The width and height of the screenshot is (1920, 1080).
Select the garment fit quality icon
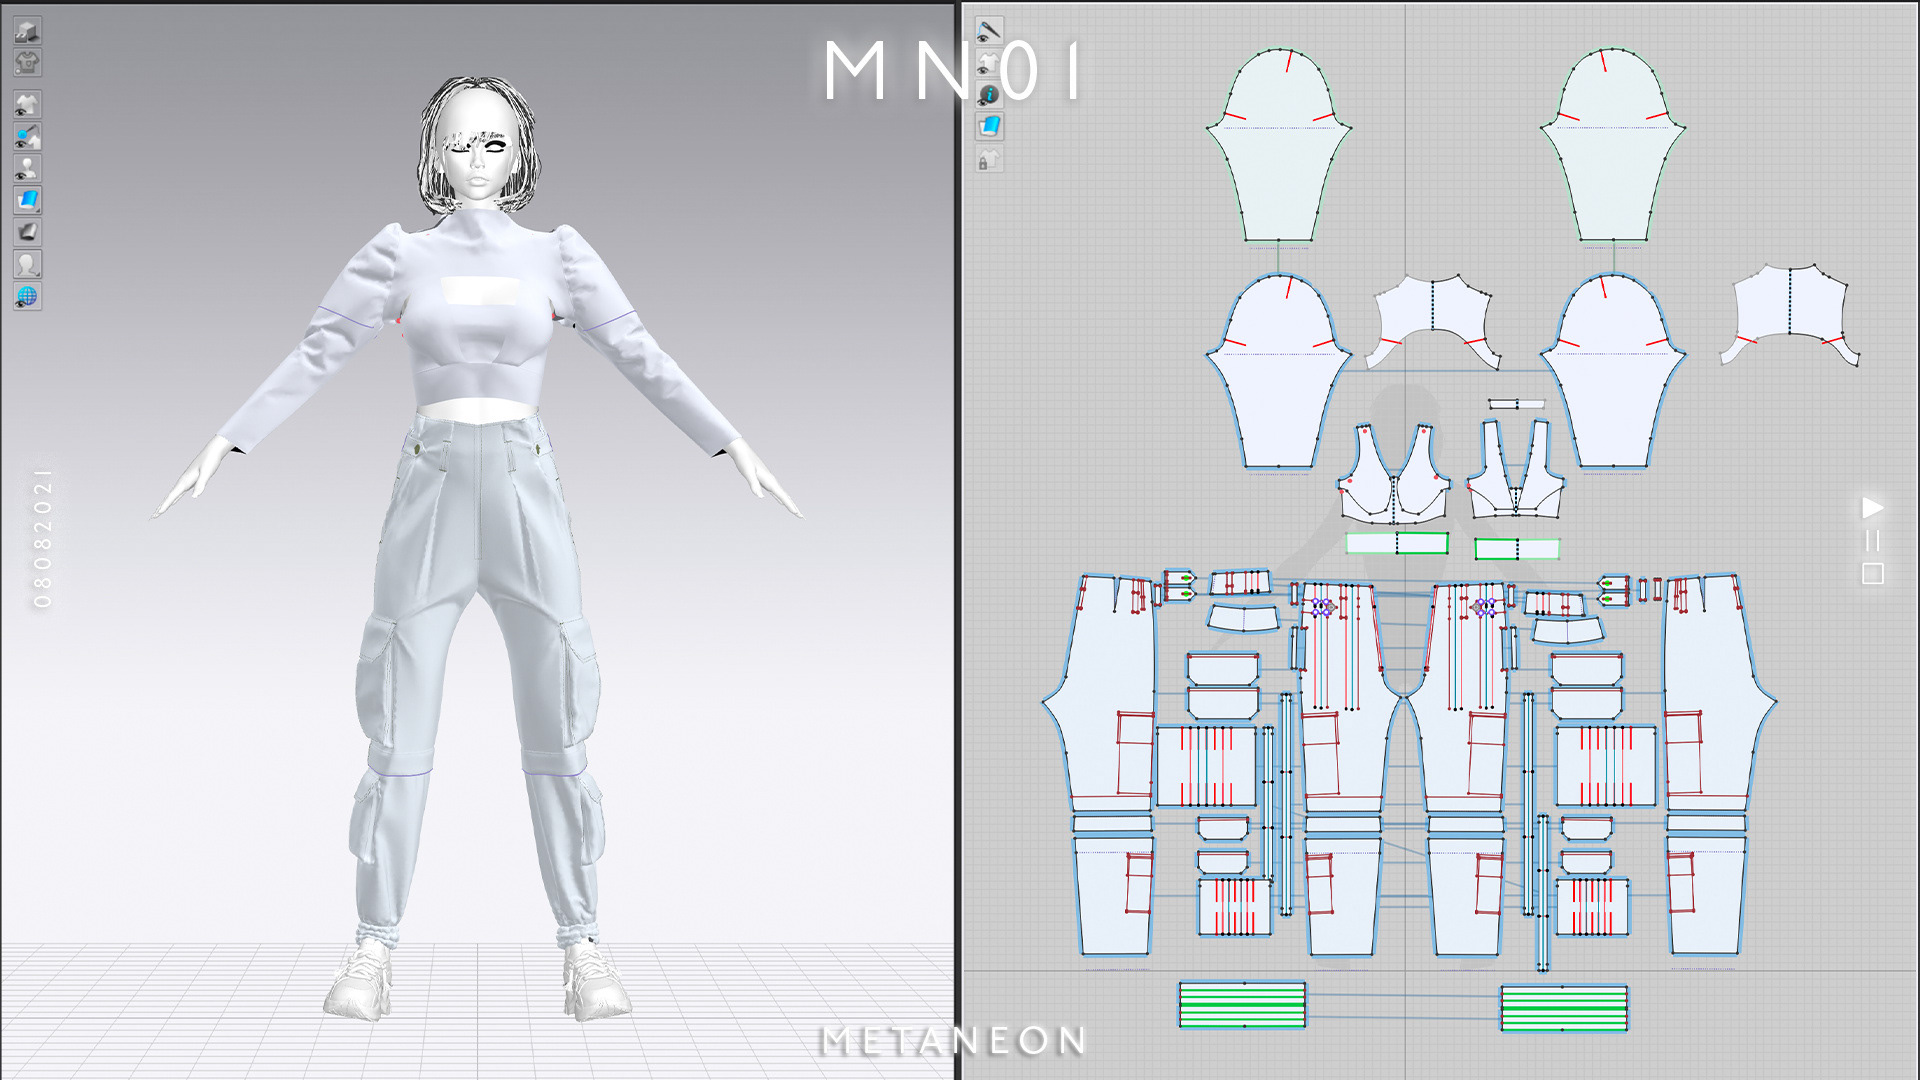pos(27,62)
